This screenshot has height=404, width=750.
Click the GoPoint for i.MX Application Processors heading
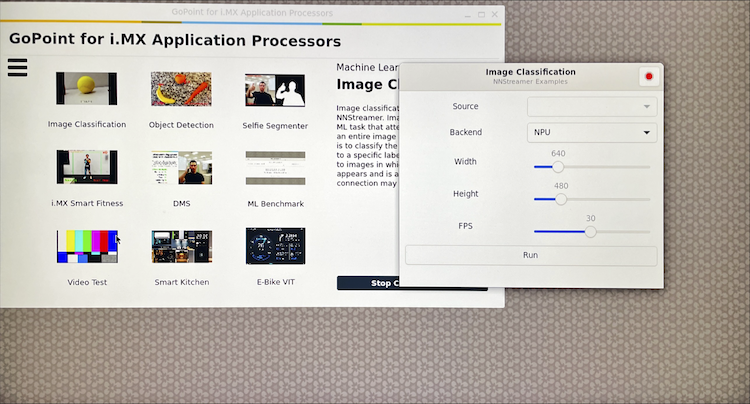coord(175,40)
